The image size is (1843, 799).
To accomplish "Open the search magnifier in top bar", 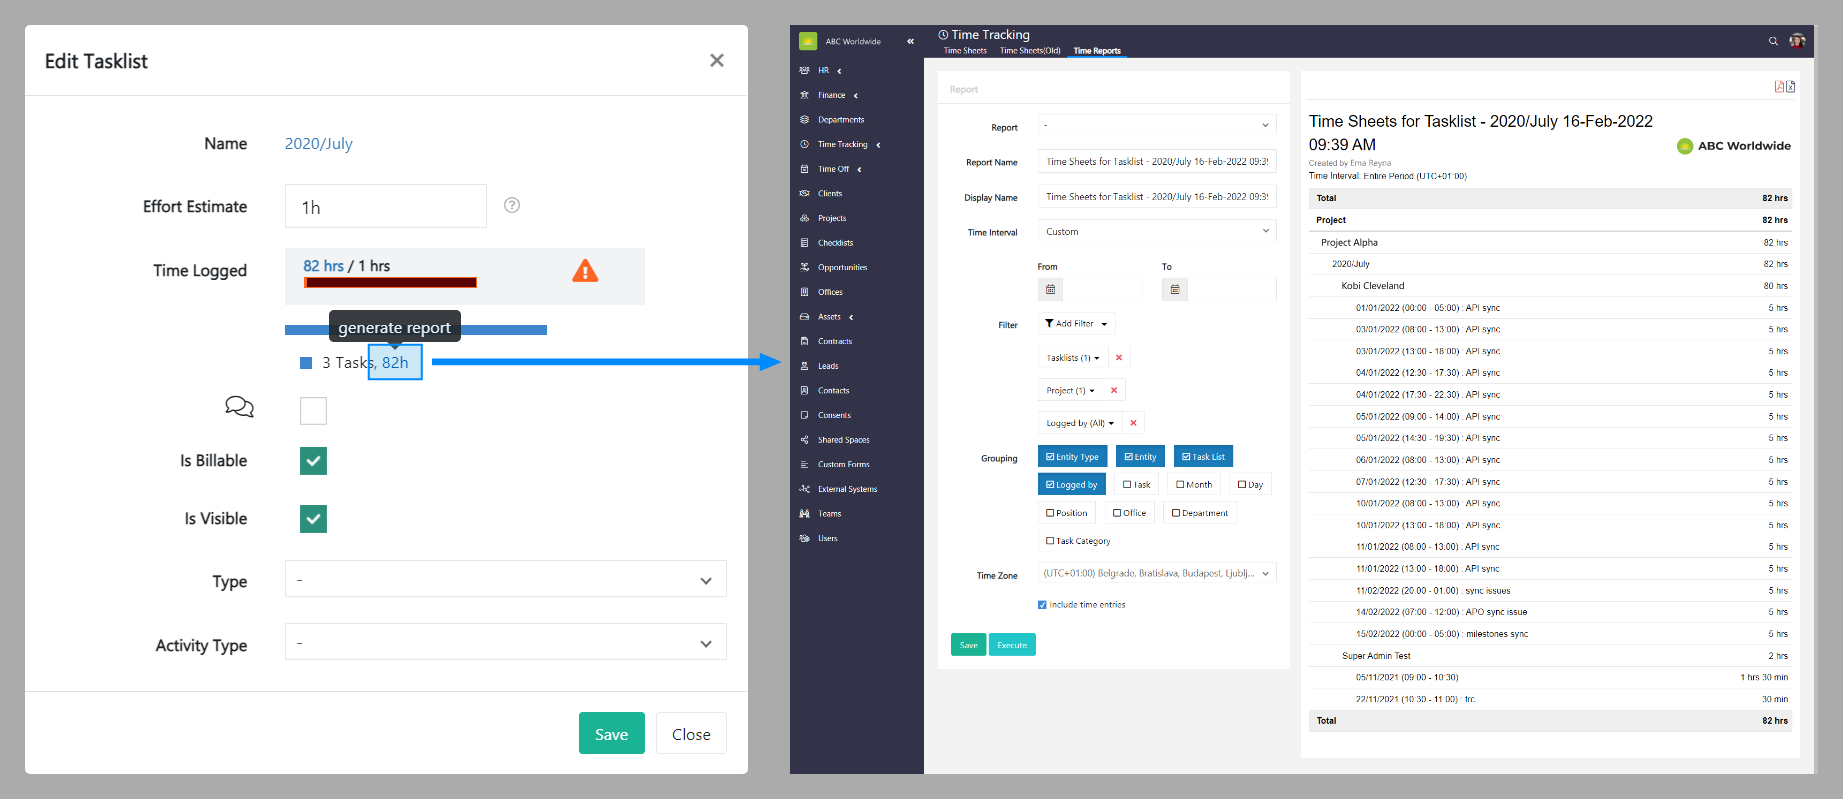I will (1773, 41).
